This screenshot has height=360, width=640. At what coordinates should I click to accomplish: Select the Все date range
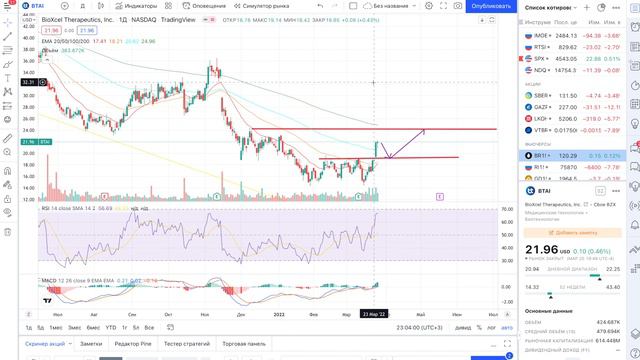tap(149, 328)
